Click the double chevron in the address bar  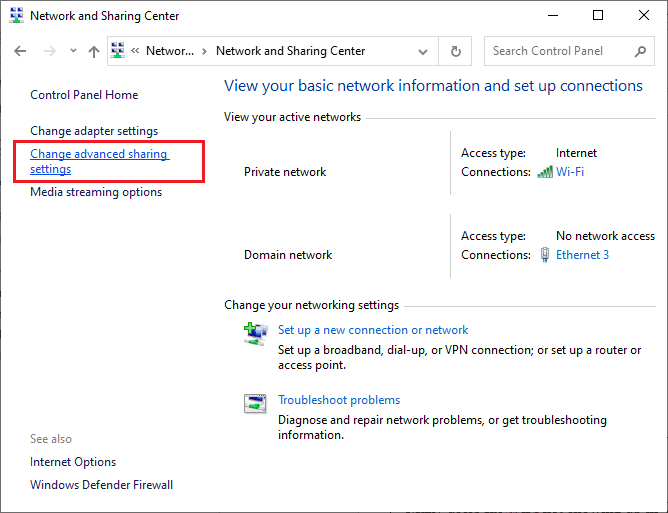coord(135,51)
